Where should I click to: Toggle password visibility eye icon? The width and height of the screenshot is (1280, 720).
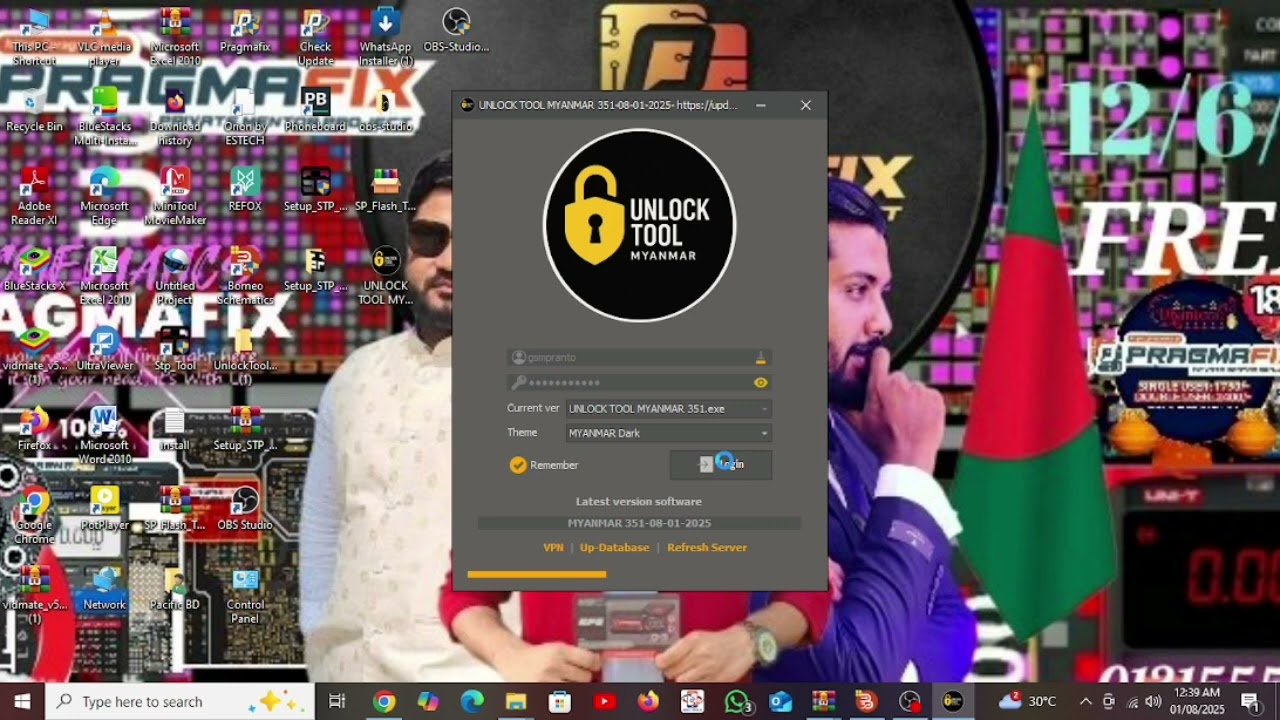pos(761,382)
